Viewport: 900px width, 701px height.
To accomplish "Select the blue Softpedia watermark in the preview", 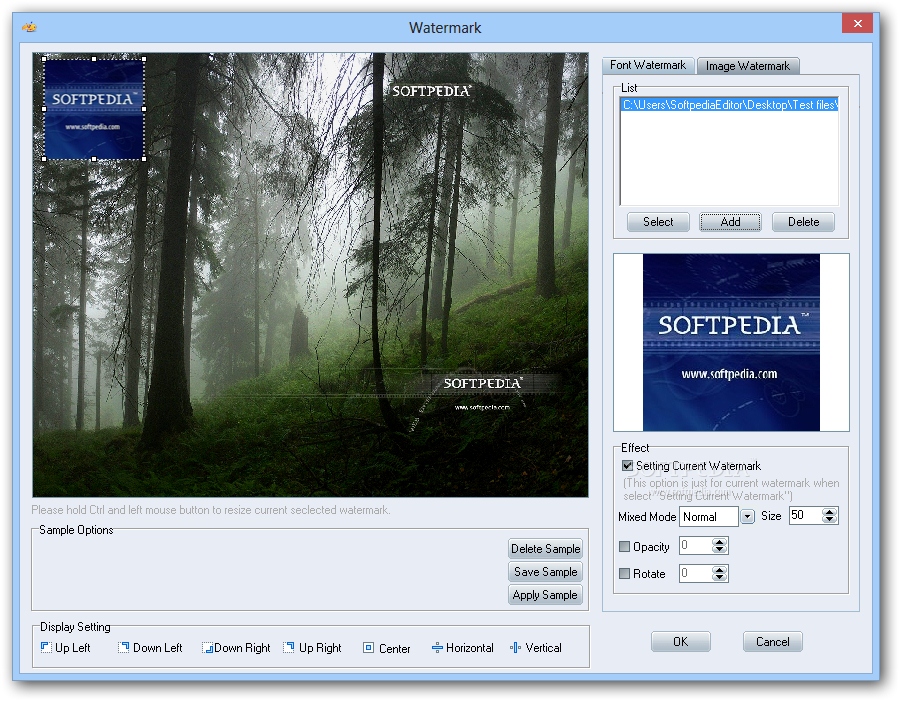I will (94, 109).
